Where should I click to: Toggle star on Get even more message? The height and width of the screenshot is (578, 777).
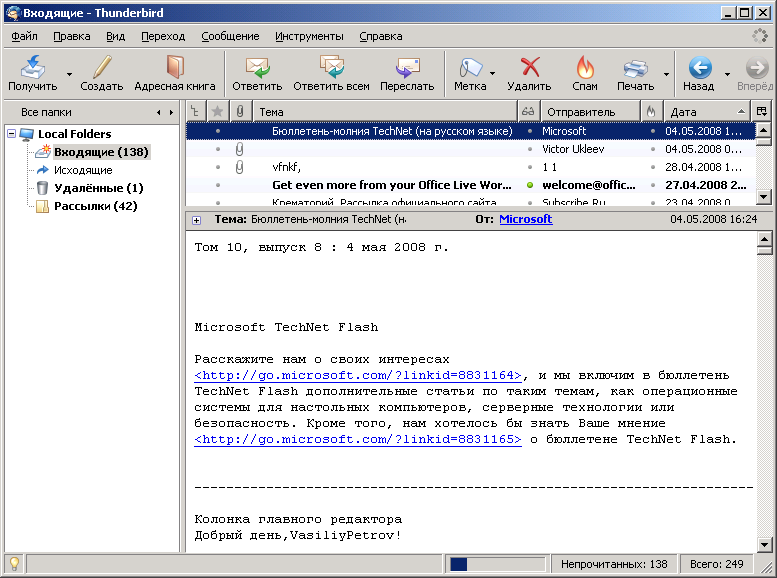pos(218,185)
